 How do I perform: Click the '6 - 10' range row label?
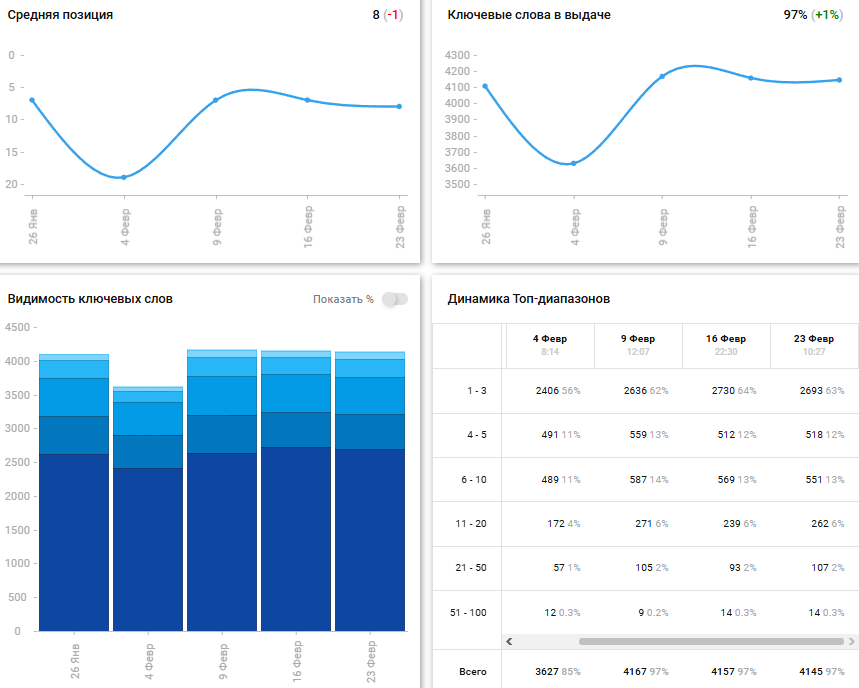474,479
